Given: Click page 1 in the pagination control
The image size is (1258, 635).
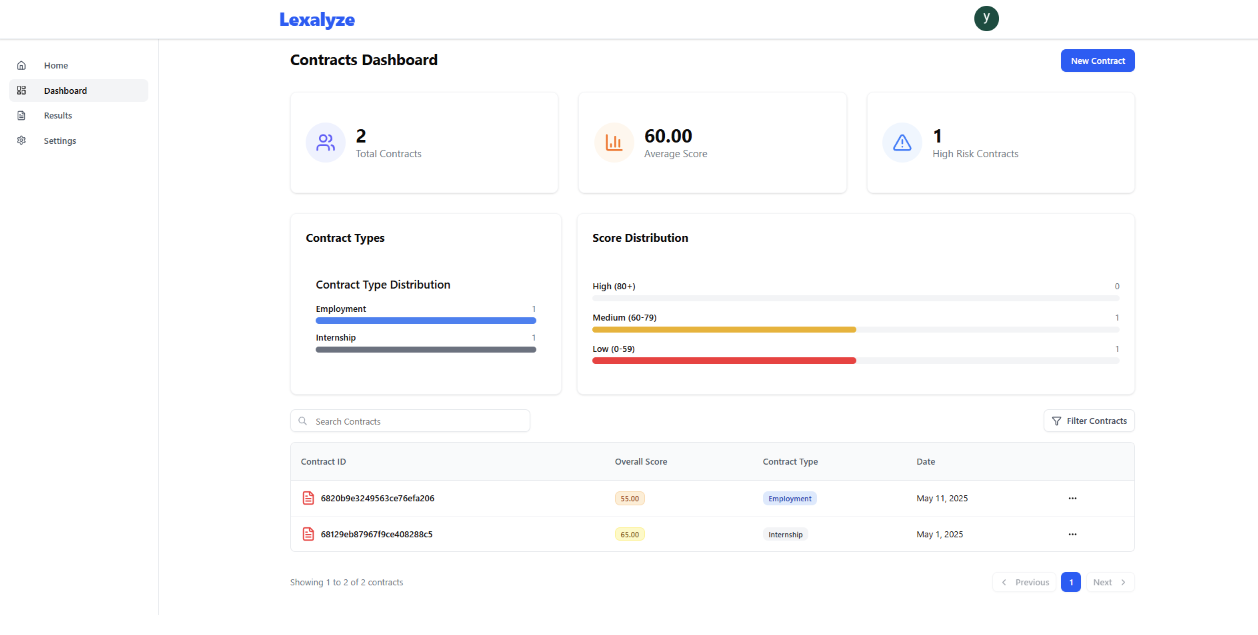Looking at the screenshot, I should tap(1071, 582).
